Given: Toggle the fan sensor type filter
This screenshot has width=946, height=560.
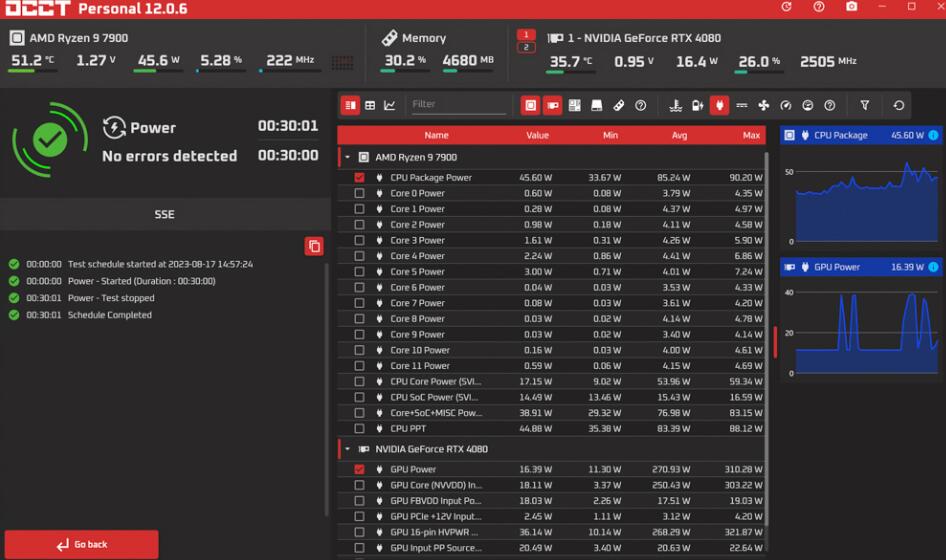Looking at the screenshot, I should (764, 106).
